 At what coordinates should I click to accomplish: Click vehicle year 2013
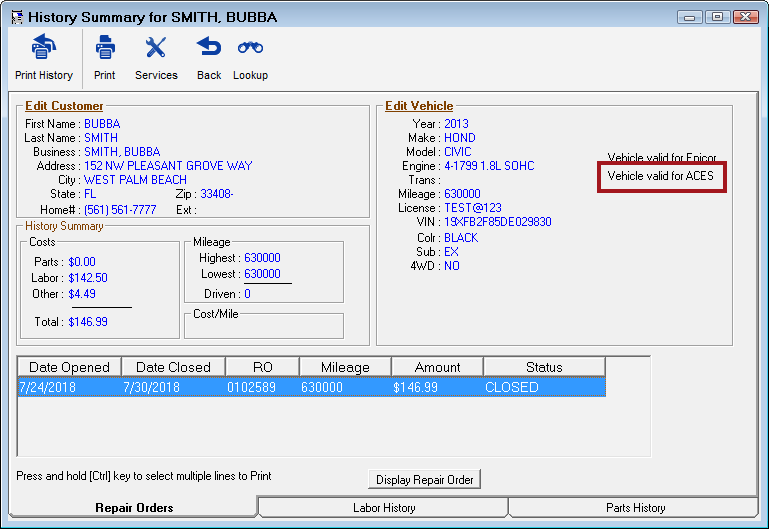click(456, 124)
